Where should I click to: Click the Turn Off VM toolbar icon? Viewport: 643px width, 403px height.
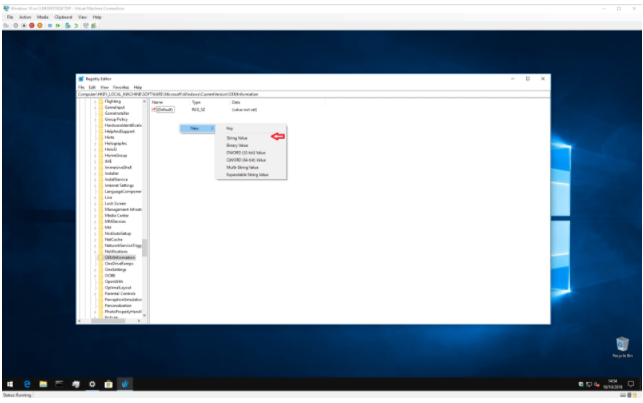click(x=24, y=25)
